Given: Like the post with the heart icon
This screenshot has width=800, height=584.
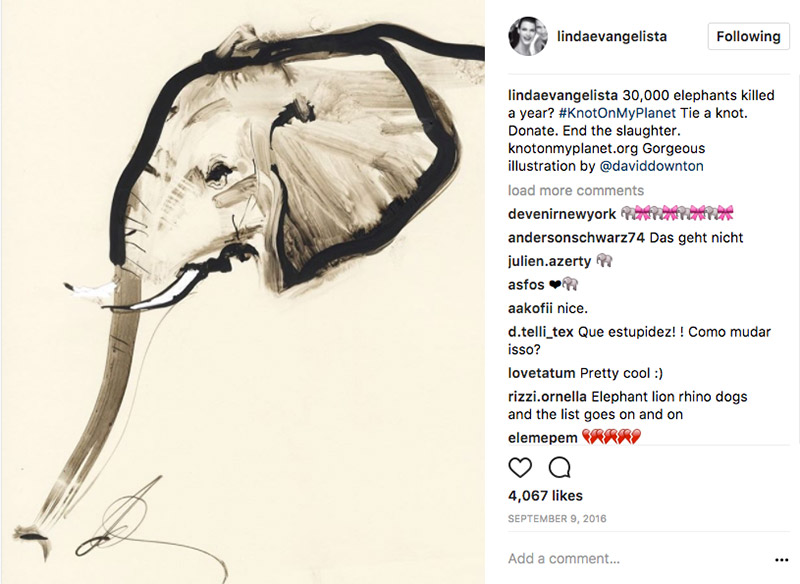Looking at the screenshot, I should pyautogui.click(x=520, y=467).
